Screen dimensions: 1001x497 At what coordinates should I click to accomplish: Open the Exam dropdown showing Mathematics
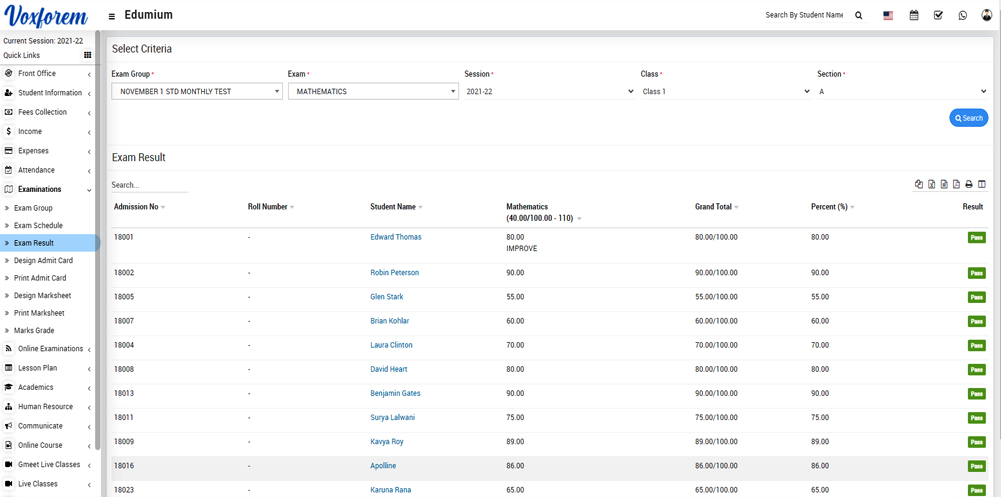372,92
